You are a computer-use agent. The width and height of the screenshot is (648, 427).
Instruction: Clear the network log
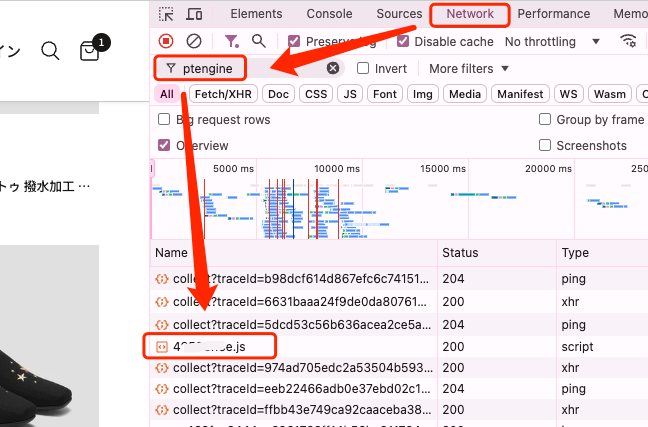click(x=194, y=41)
